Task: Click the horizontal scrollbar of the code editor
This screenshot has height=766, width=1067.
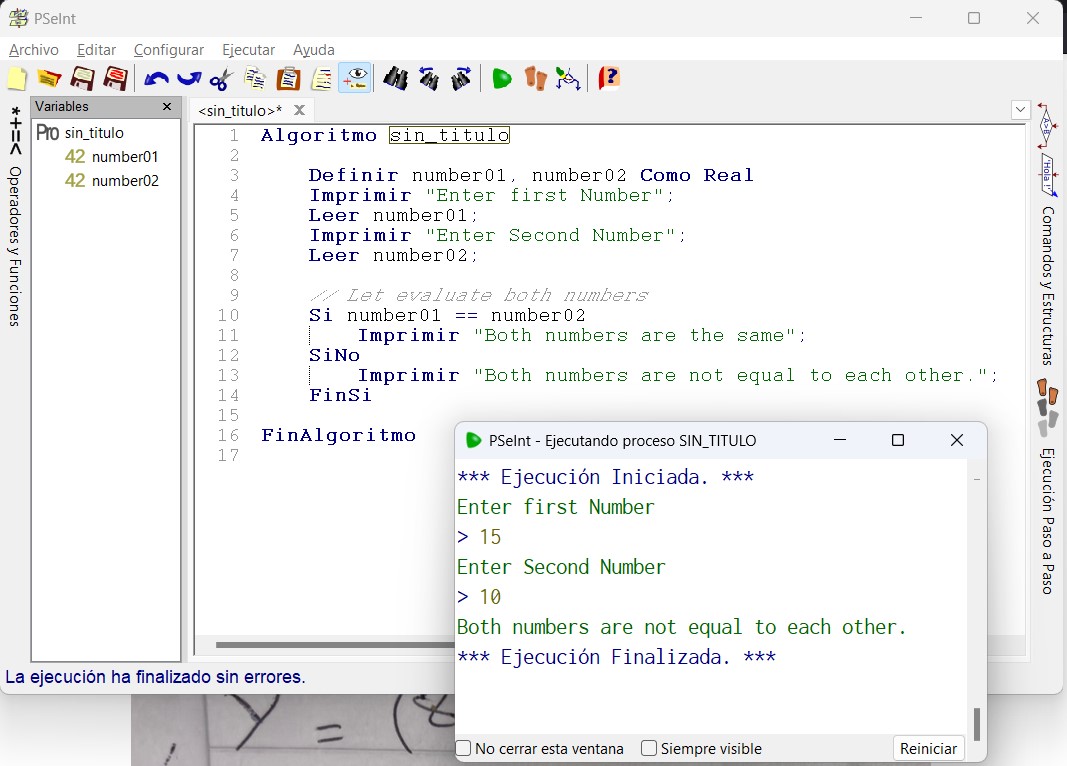Action: (335, 644)
